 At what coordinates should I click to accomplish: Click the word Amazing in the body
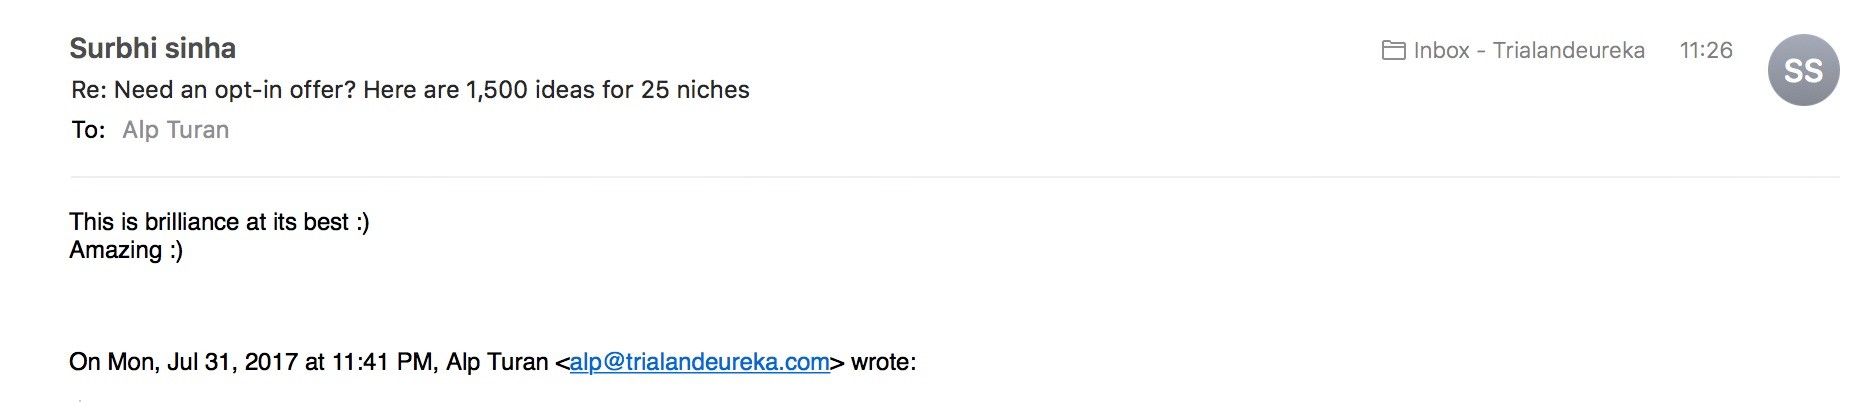tap(115, 250)
